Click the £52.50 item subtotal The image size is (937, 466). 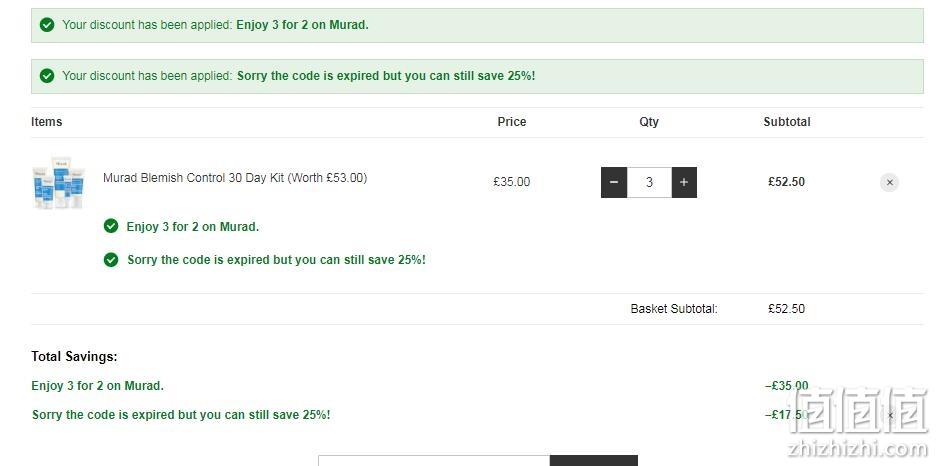pos(786,182)
